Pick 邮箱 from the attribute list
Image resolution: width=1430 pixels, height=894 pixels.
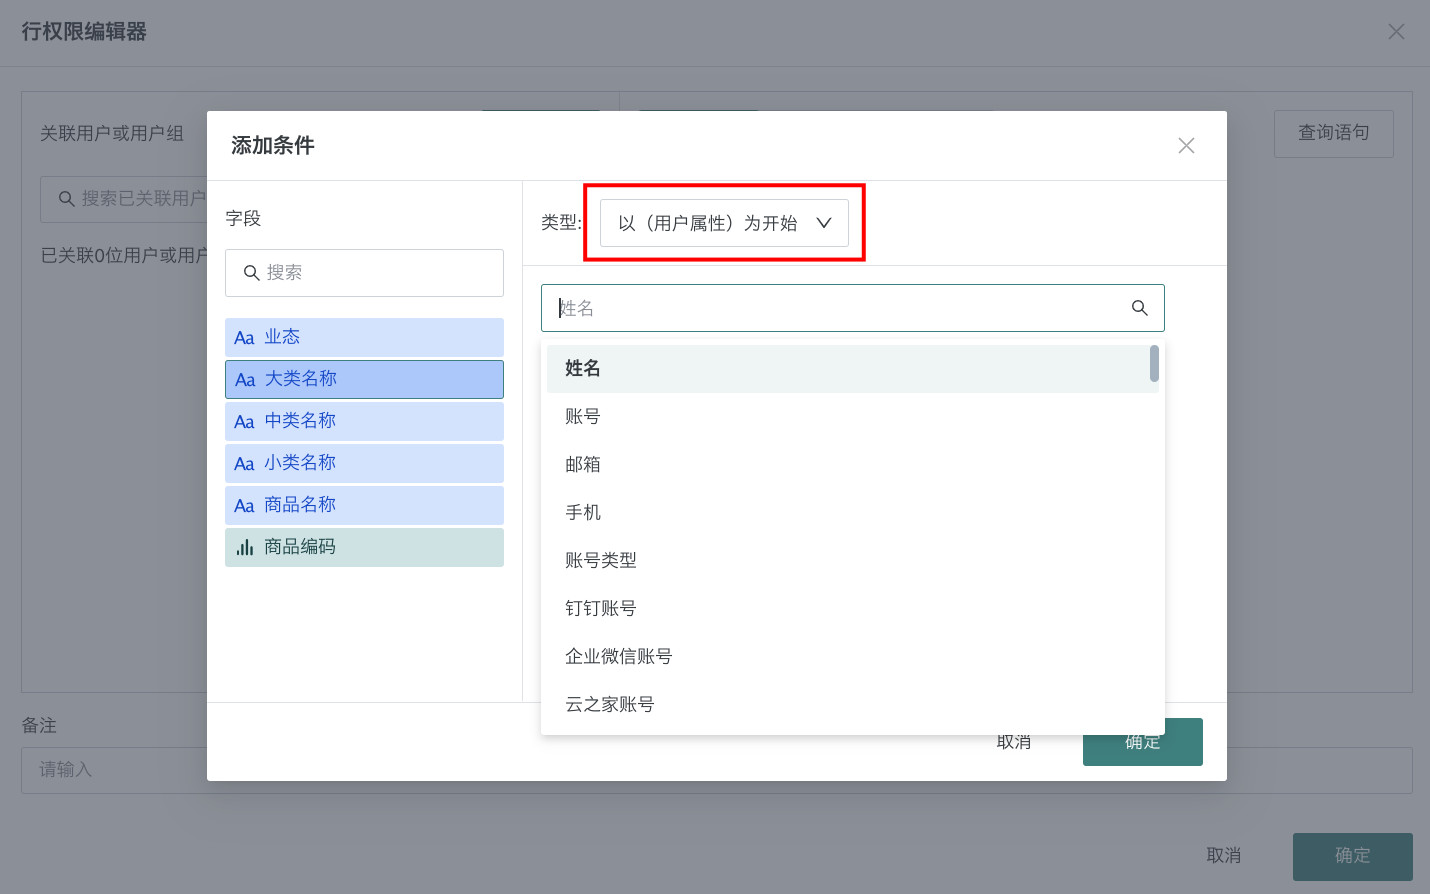click(x=583, y=465)
